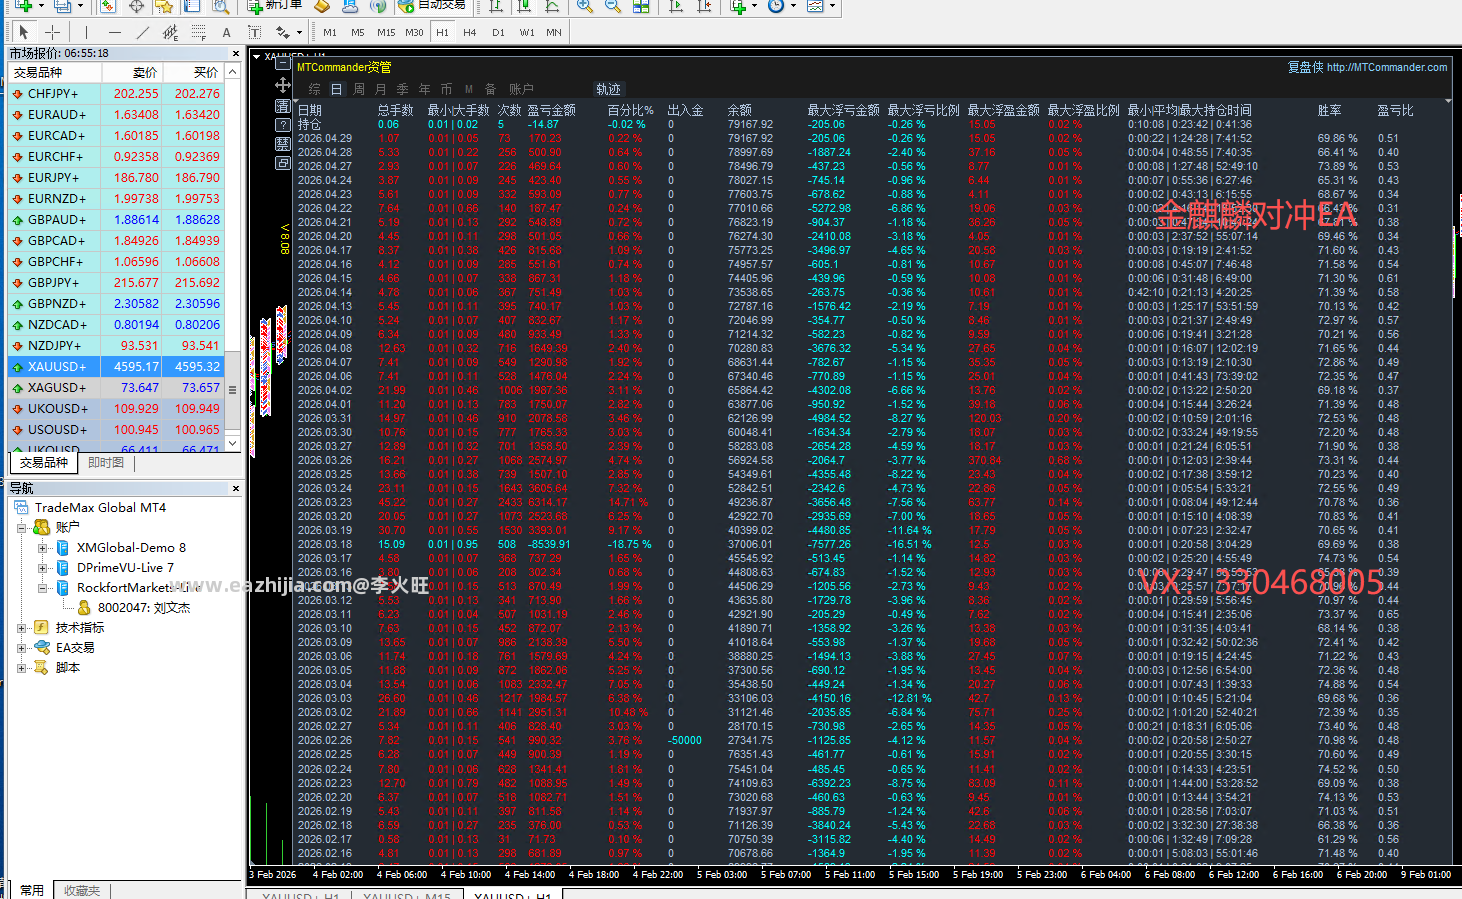1462x899 pixels.
Task: Select XAUUSD+ row in market watch
Action: click(116, 366)
